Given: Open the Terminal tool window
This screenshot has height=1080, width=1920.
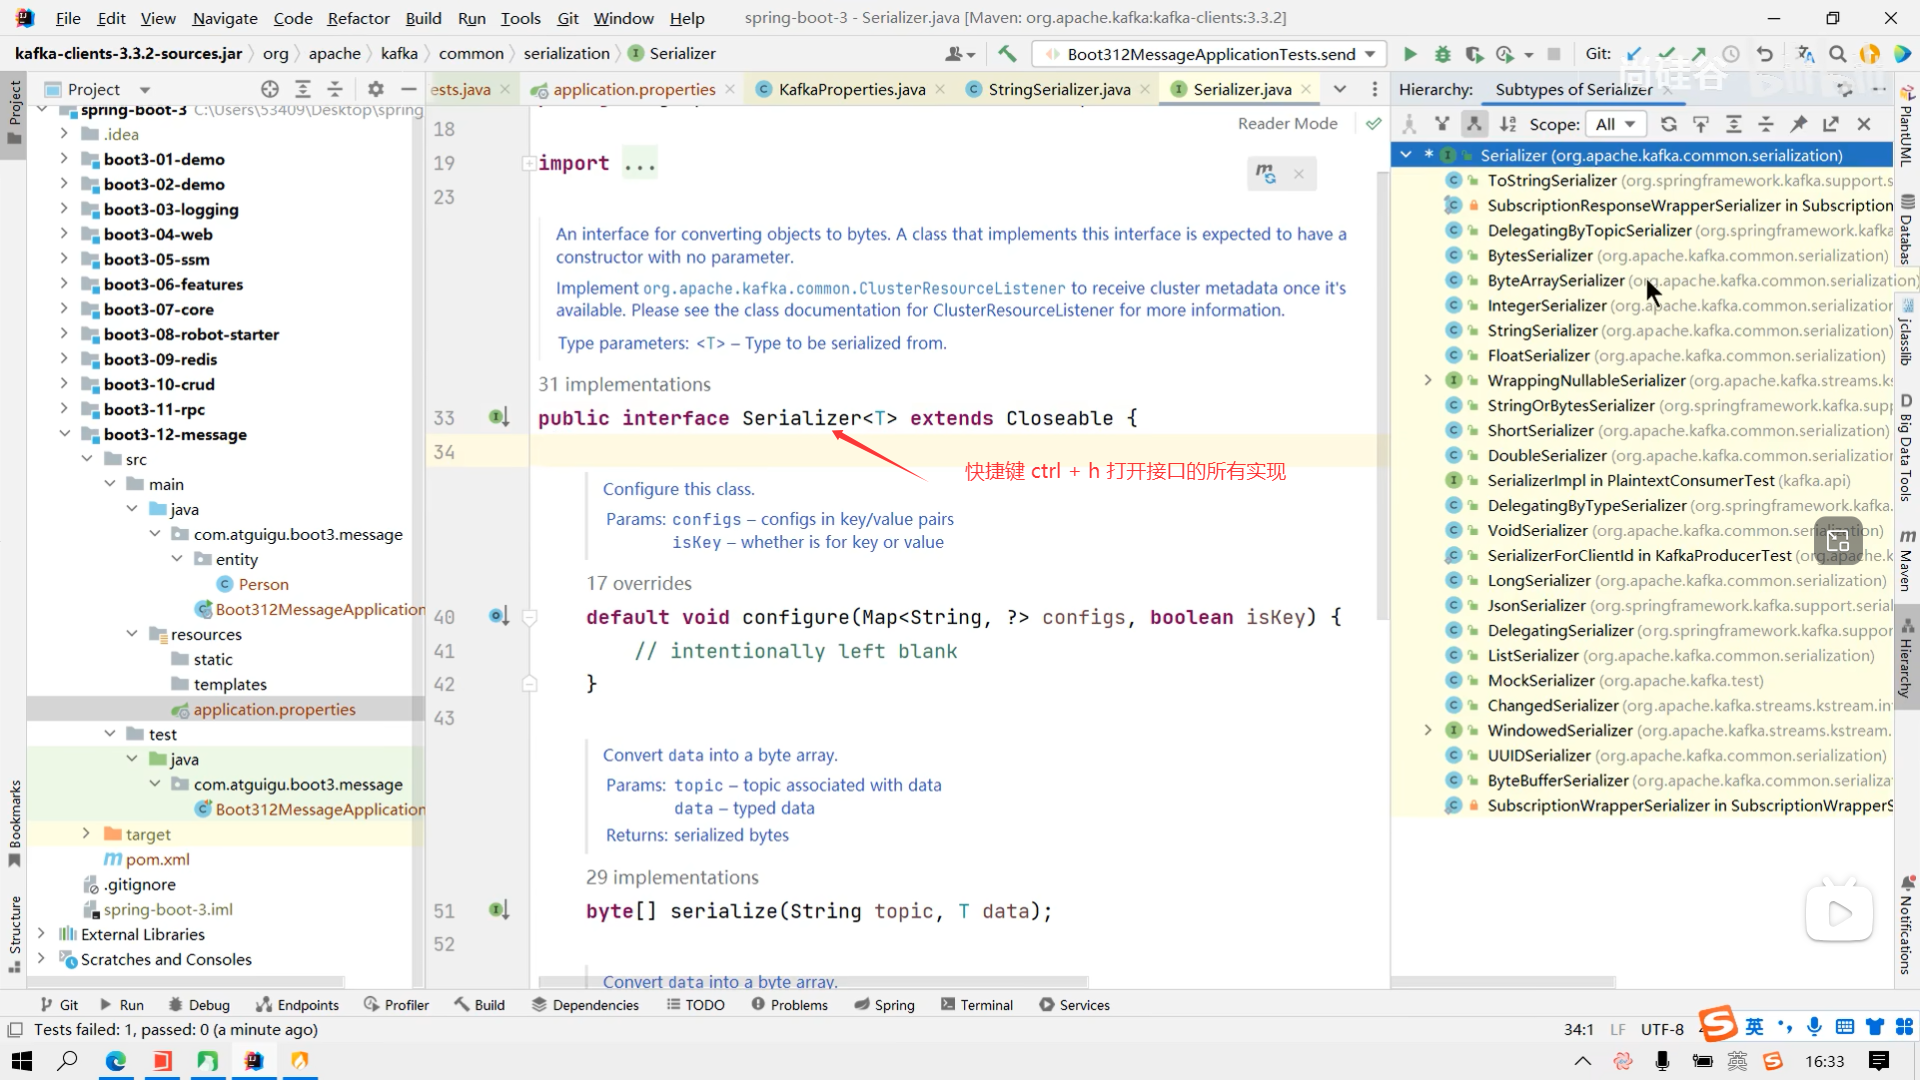Looking at the screenshot, I should [x=976, y=1005].
